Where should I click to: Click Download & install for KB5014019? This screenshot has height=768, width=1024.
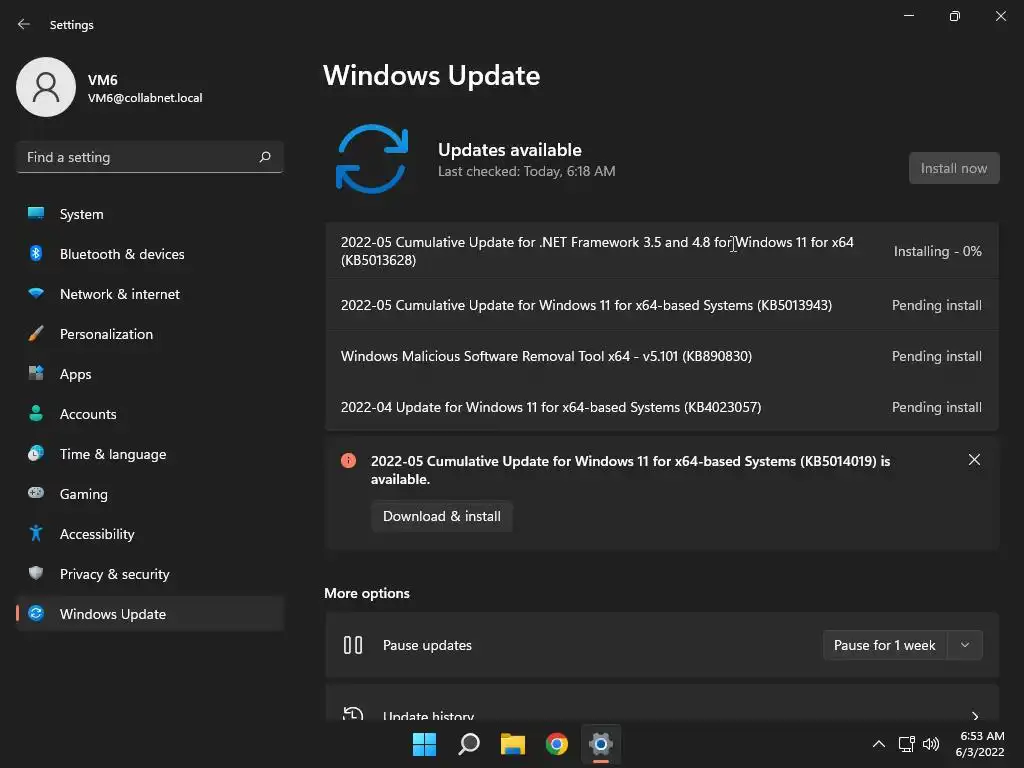click(441, 516)
